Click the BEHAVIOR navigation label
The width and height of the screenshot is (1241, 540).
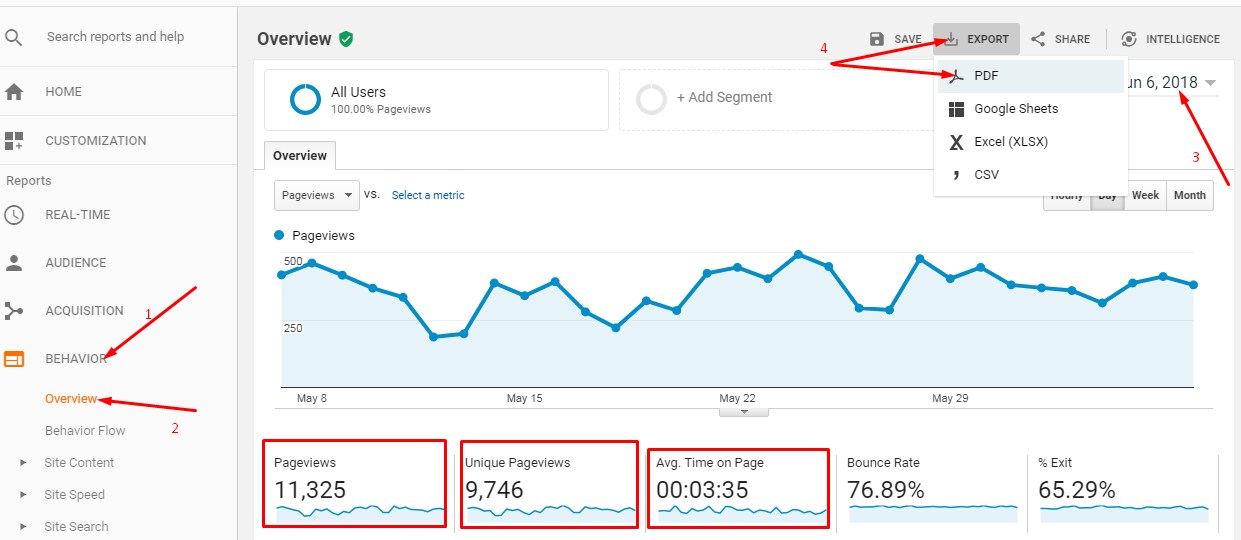76,359
